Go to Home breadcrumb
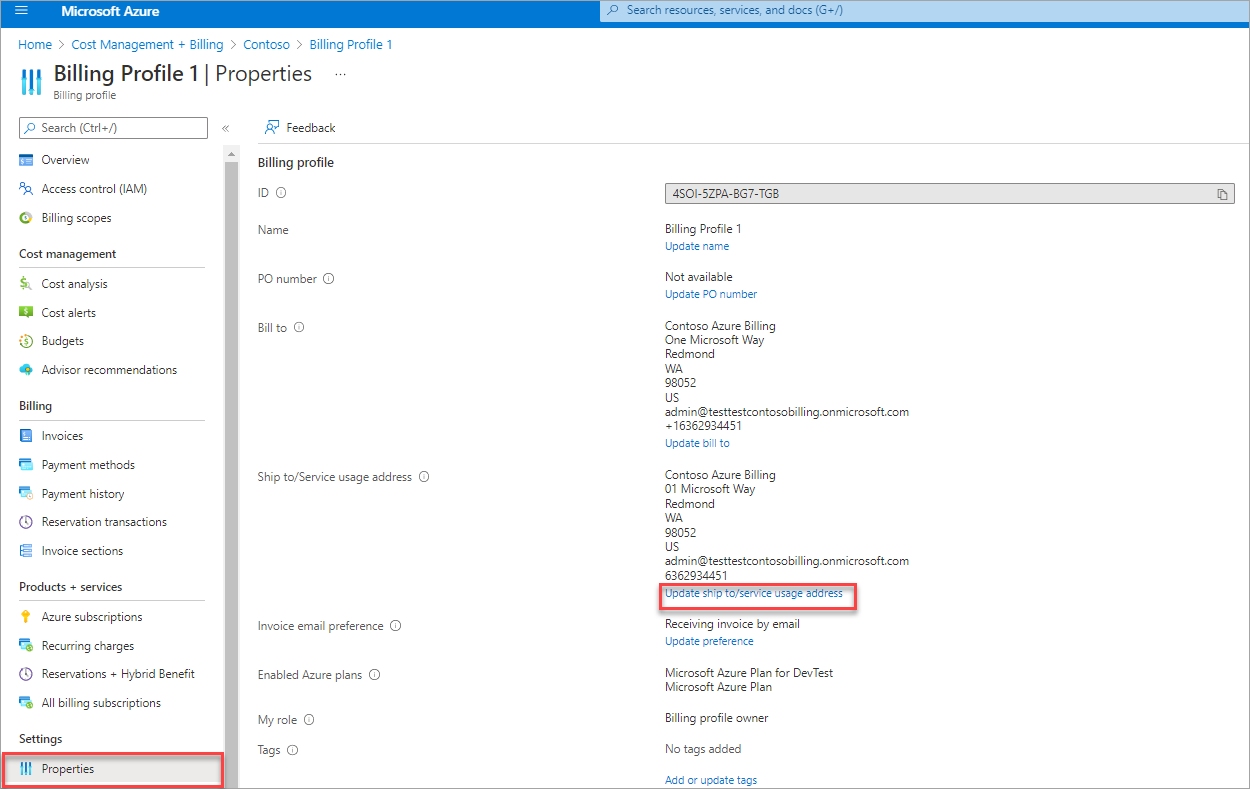This screenshot has height=789, width=1250. pyautogui.click(x=35, y=45)
